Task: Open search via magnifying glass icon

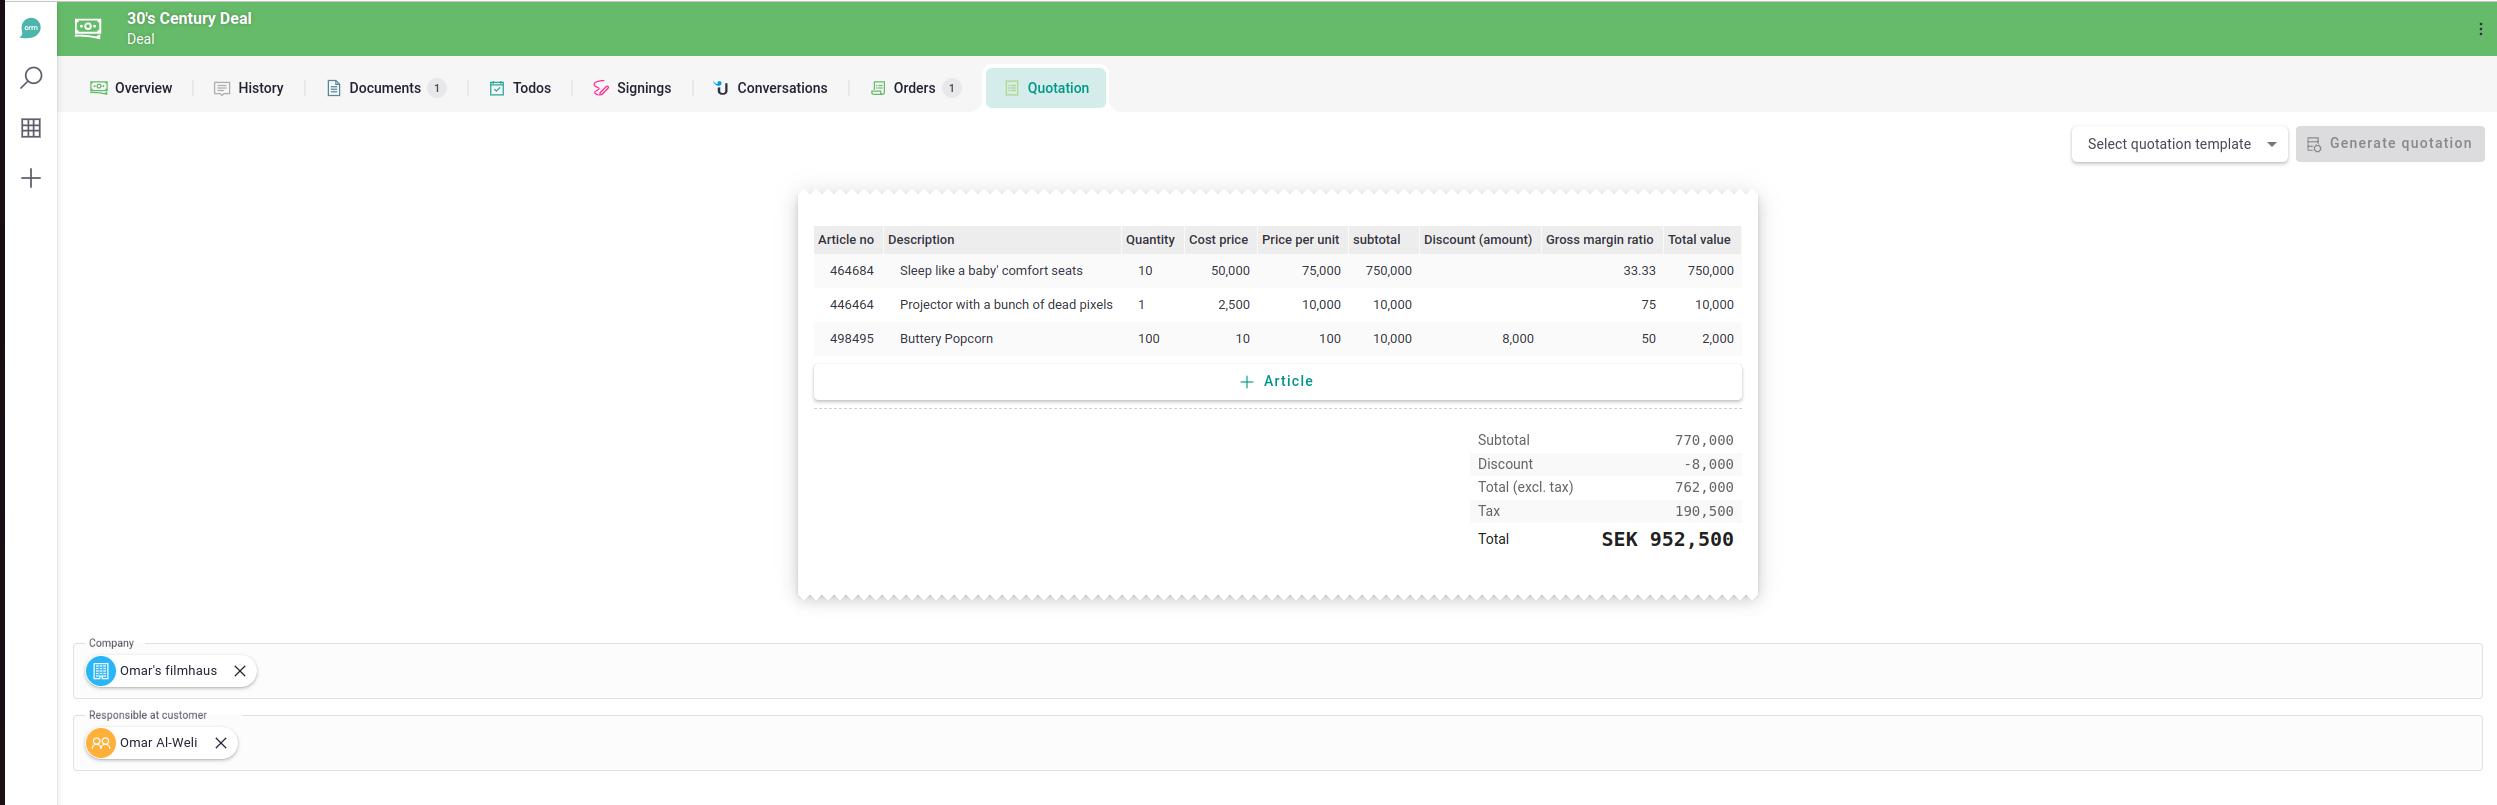Action: pos(31,78)
